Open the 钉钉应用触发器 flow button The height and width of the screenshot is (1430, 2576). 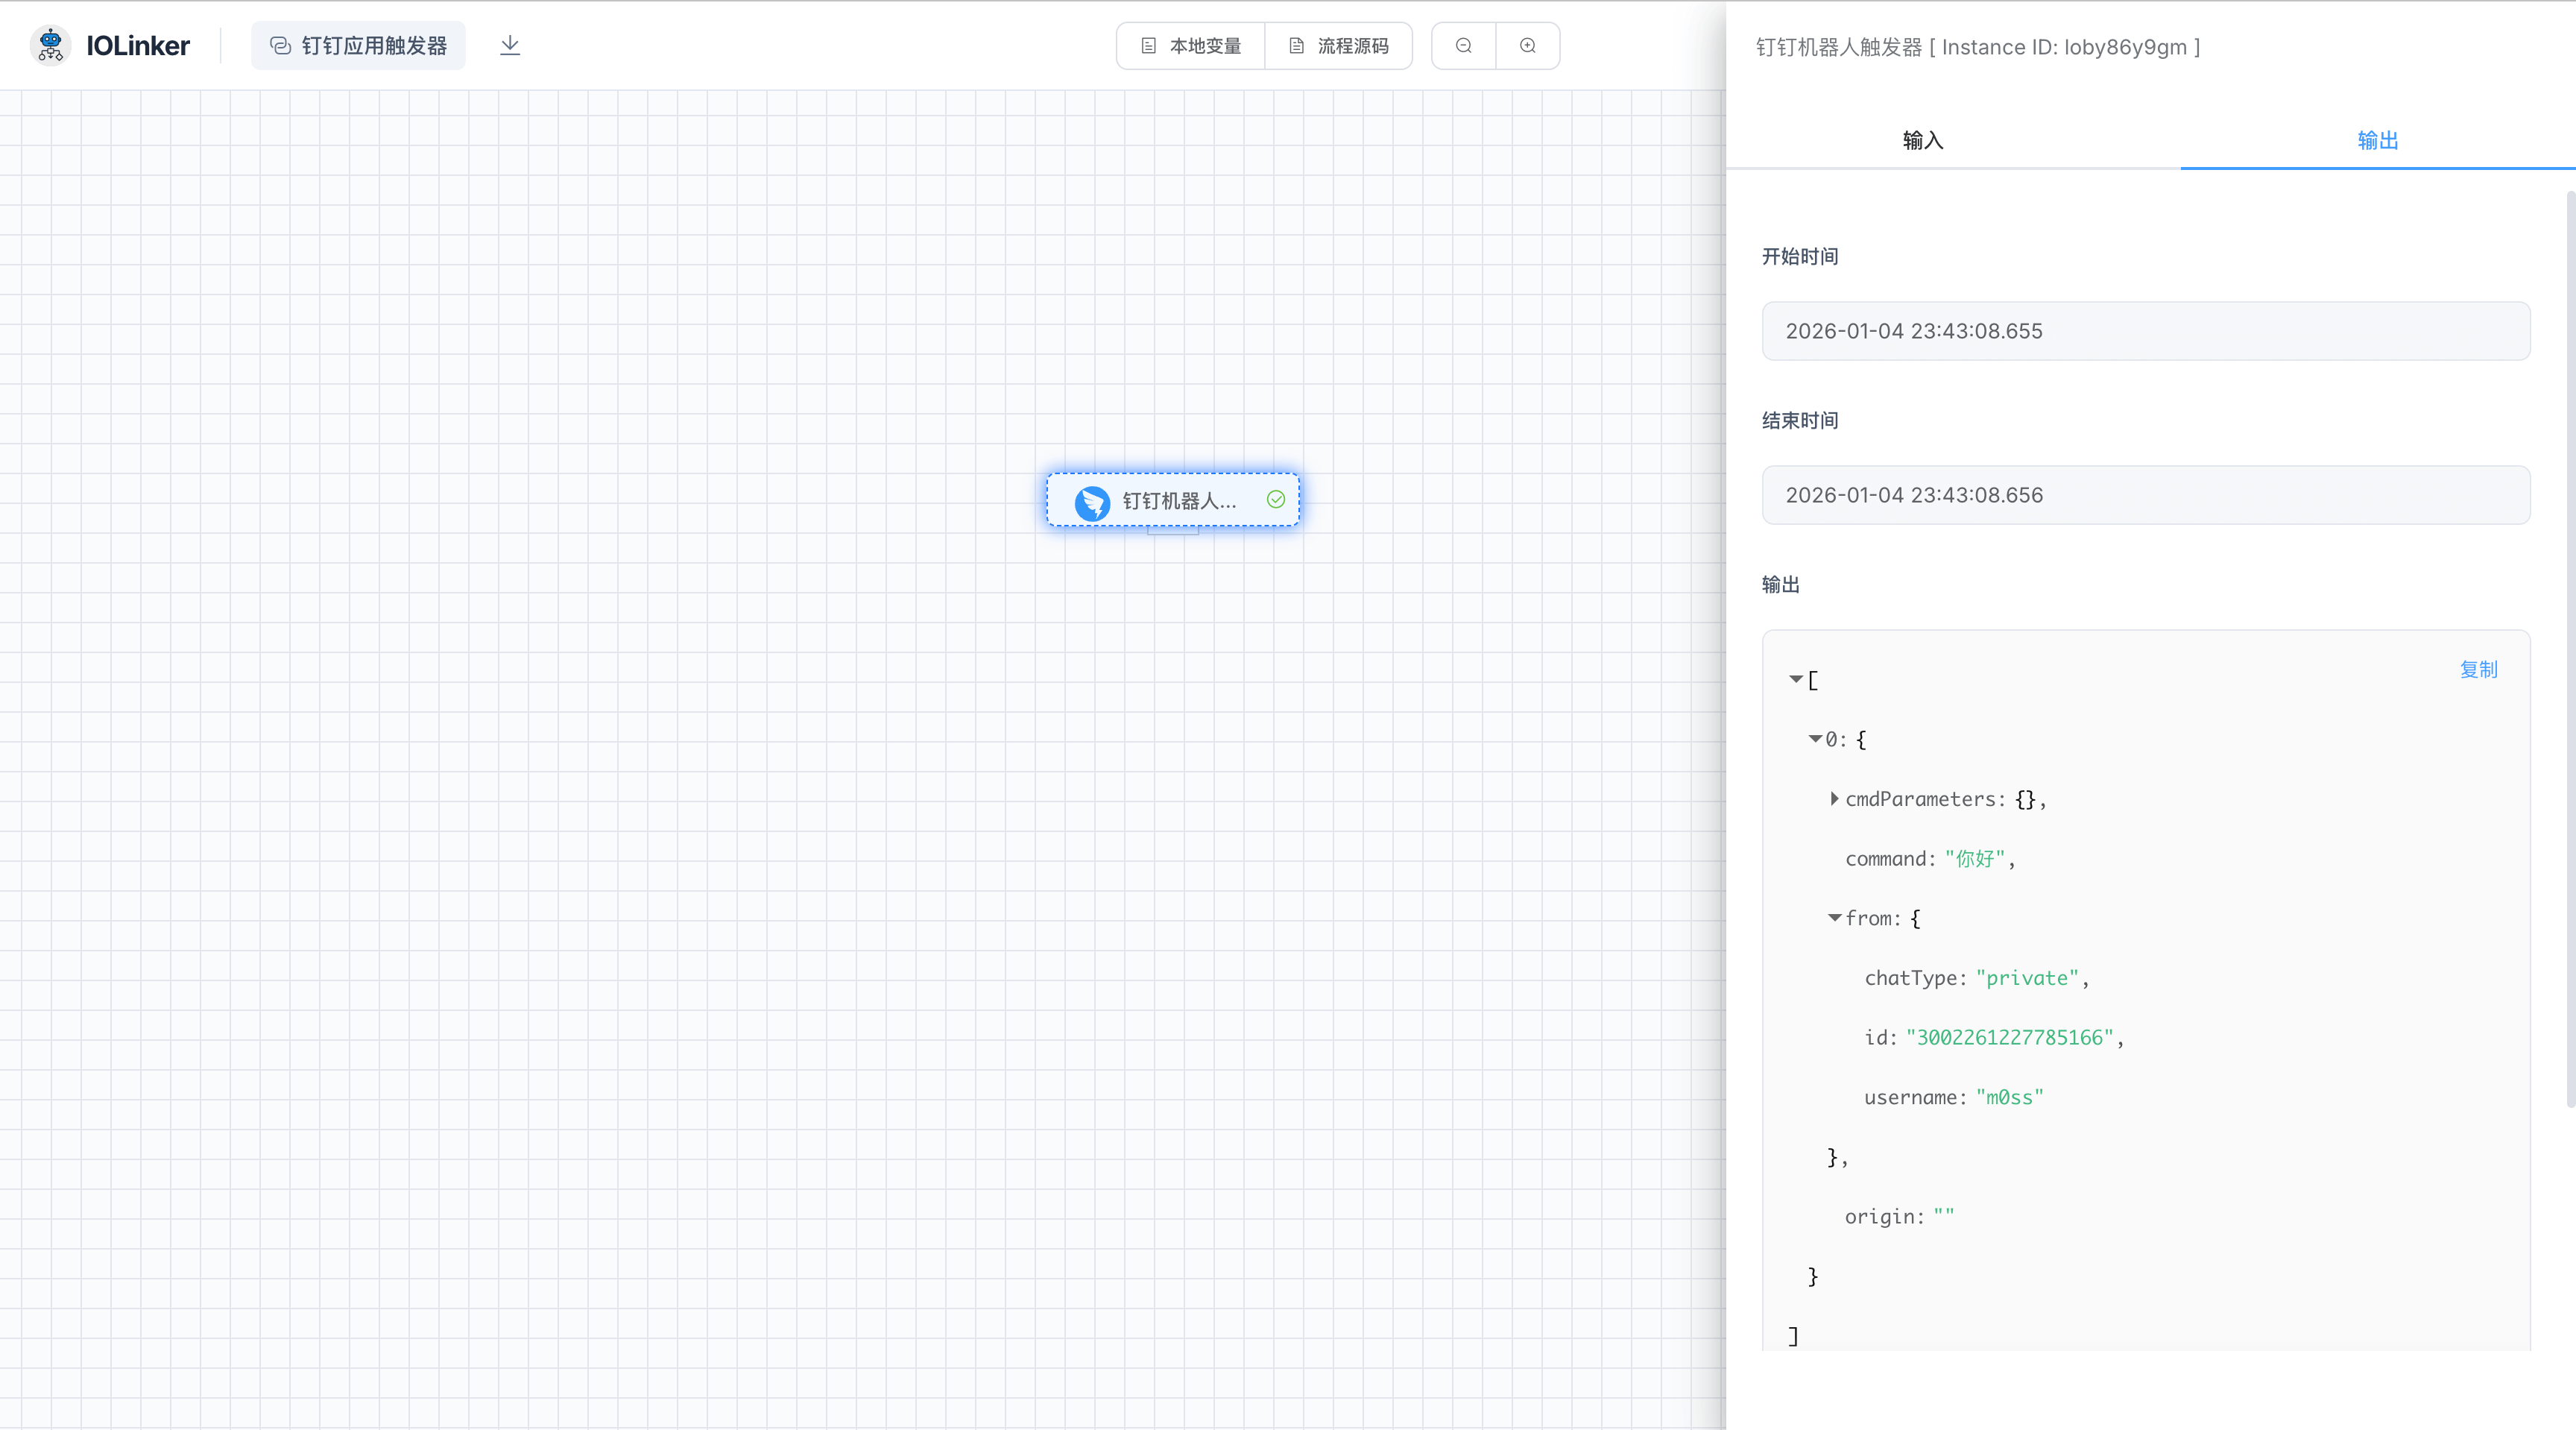pos(358,46)
